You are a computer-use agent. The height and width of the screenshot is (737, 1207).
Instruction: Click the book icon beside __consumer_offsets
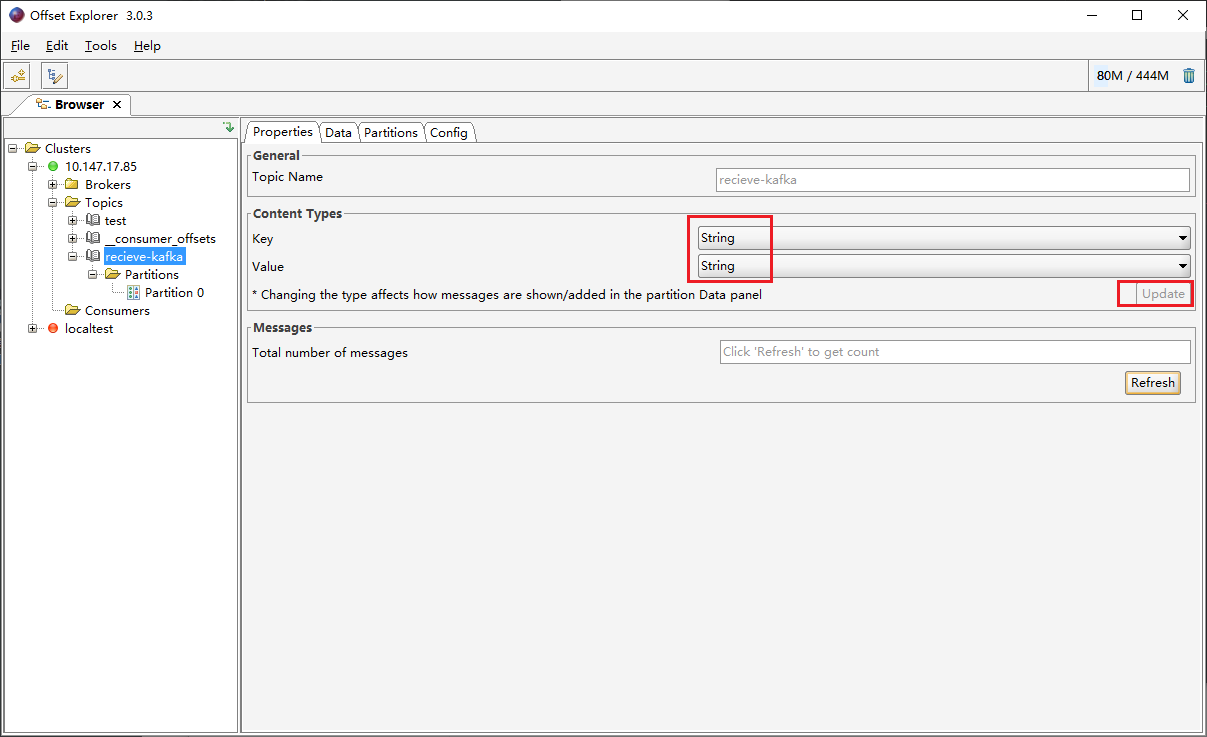click(x=93, y=239)
